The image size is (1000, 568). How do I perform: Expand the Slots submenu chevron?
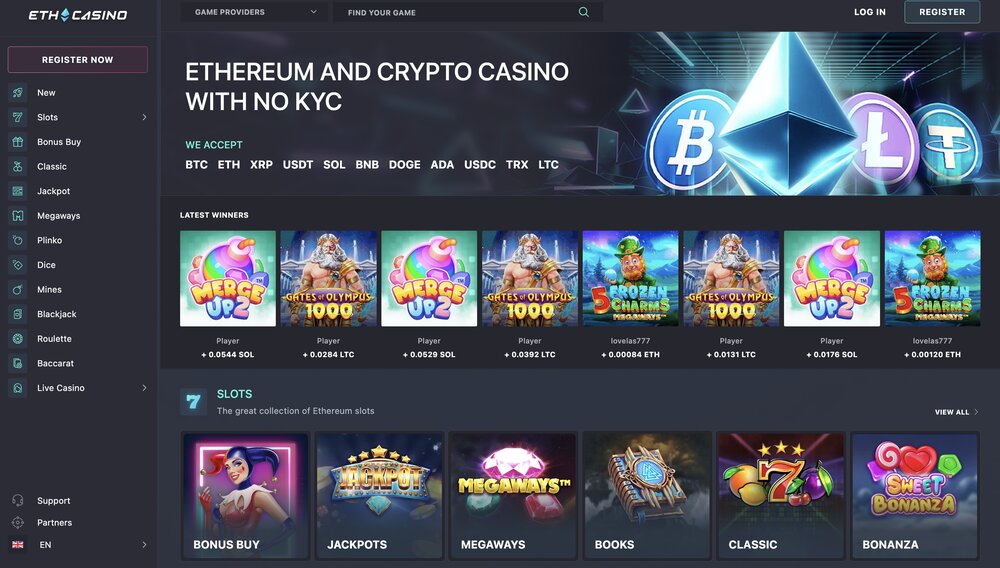(144, 117)
